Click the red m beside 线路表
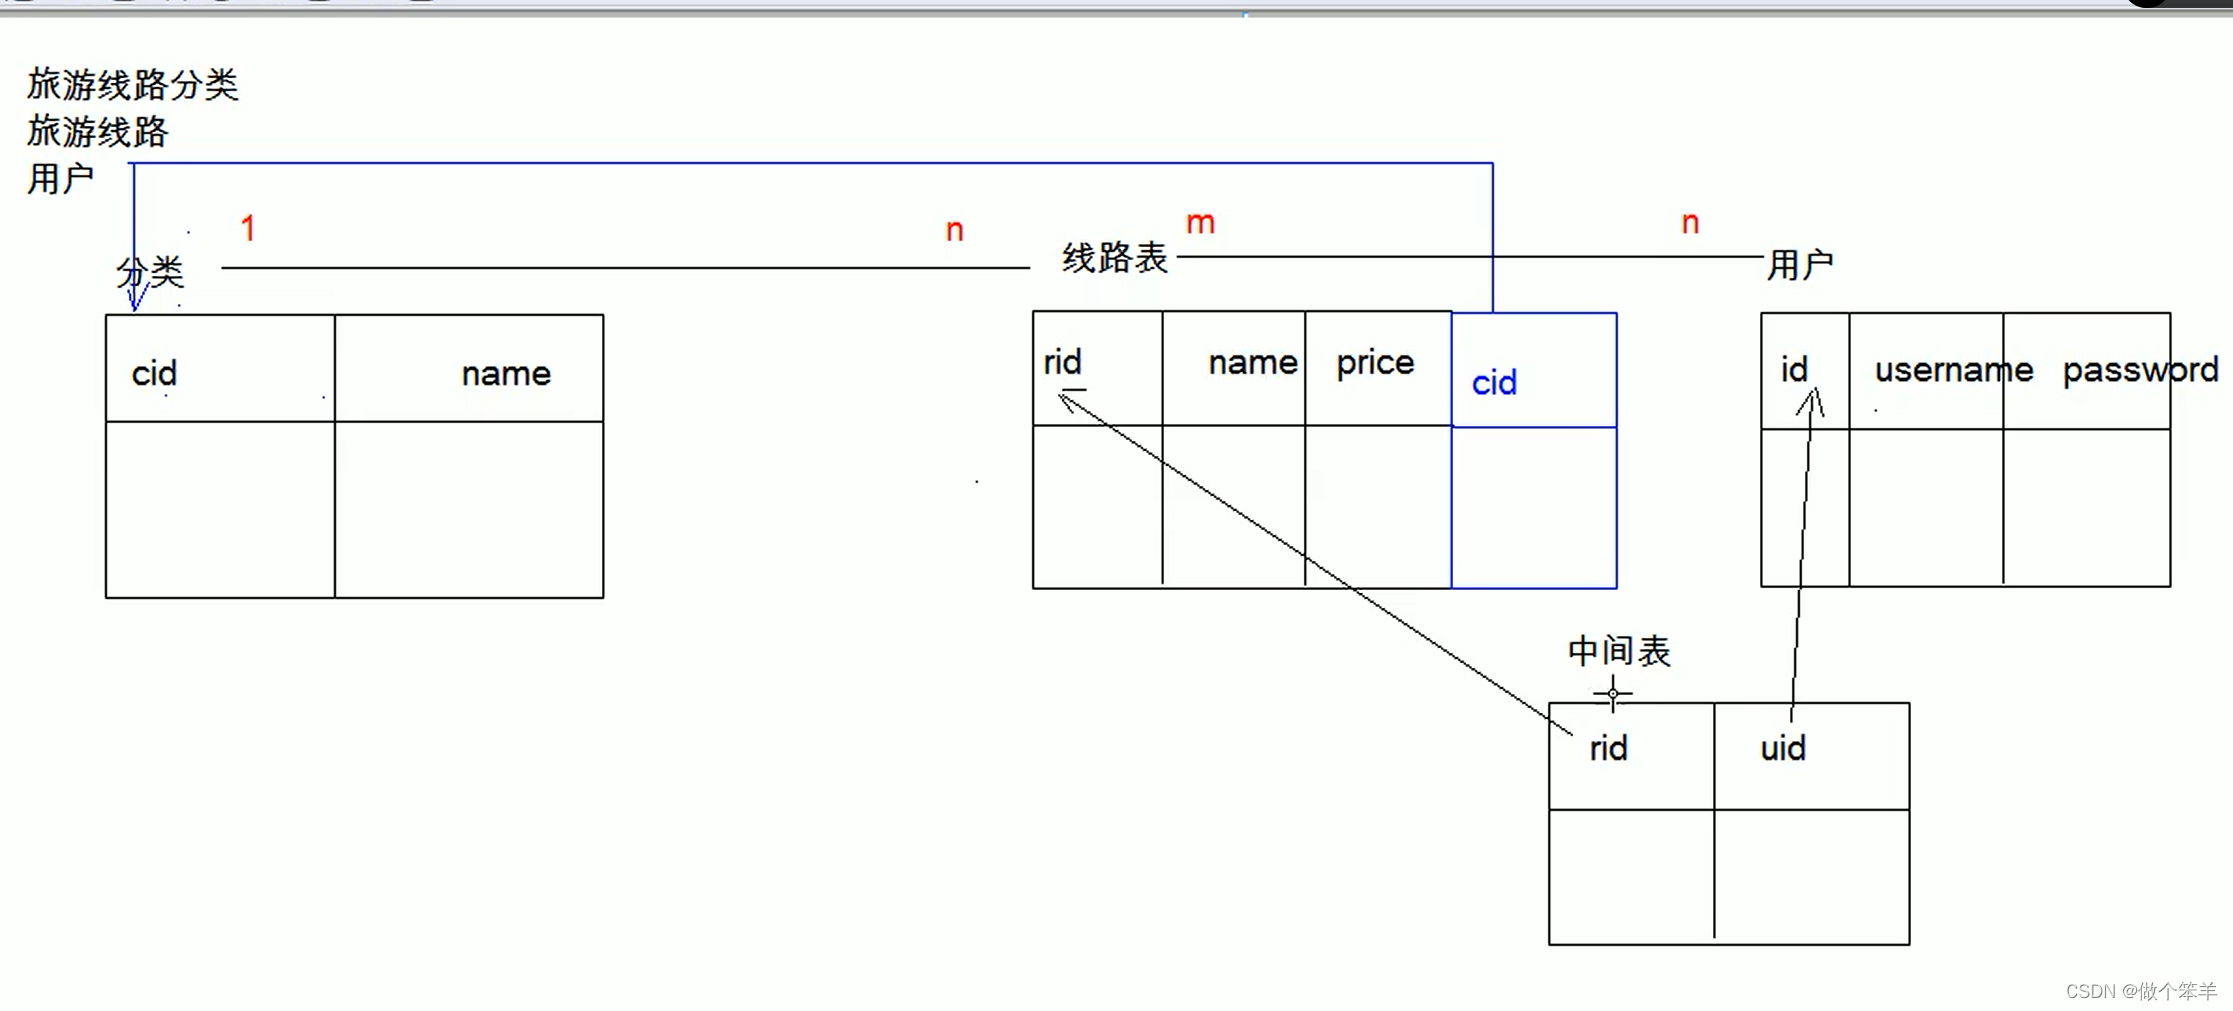 coord(1200,223)
